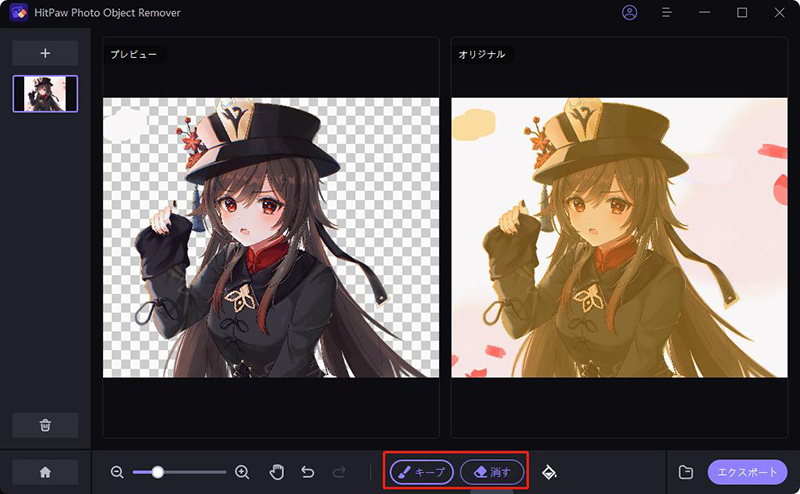
Task: Select the imported image thumbnail
Action: point(45,93)
